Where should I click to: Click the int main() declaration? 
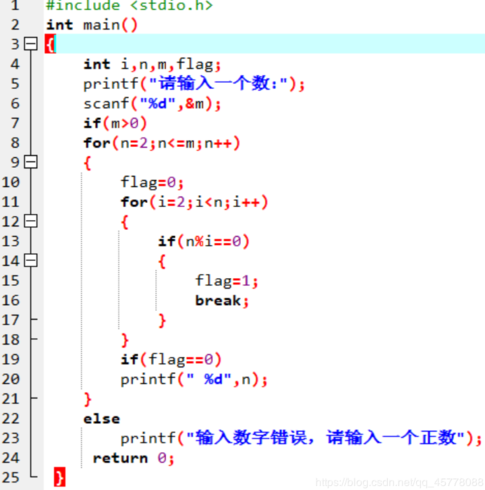coord(92,25)
